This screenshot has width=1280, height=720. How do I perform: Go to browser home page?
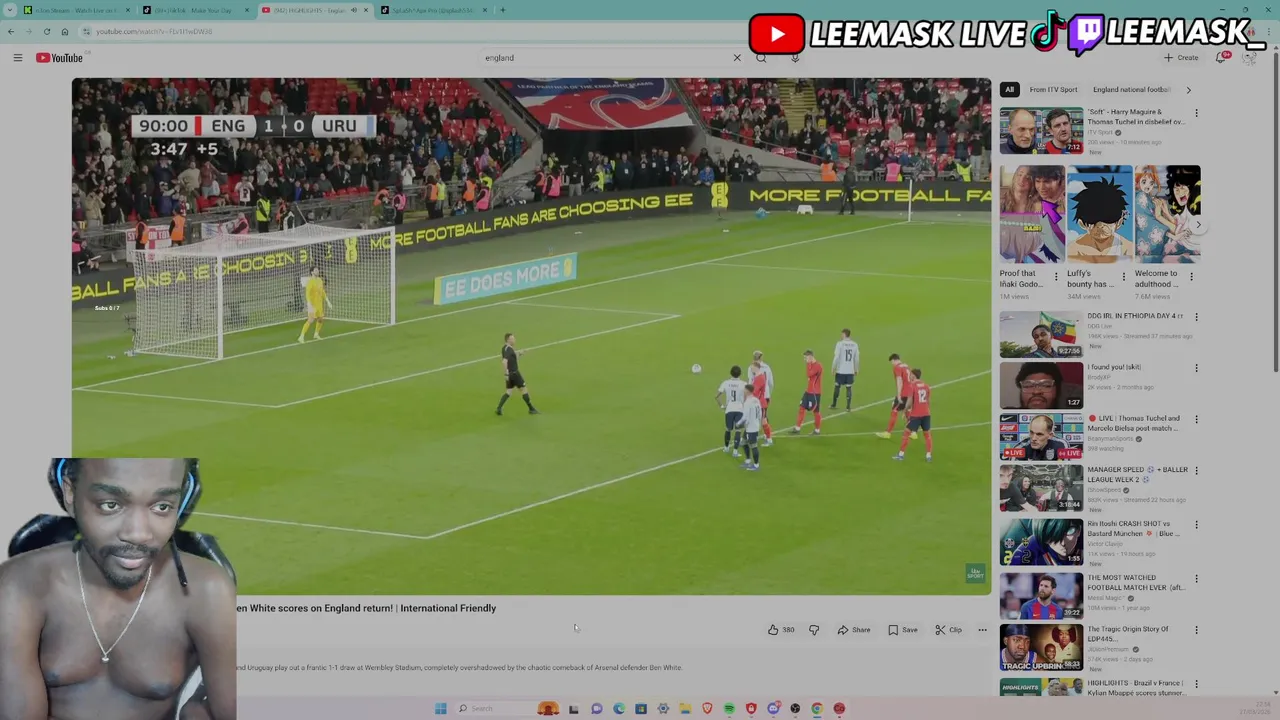[65, 31]
